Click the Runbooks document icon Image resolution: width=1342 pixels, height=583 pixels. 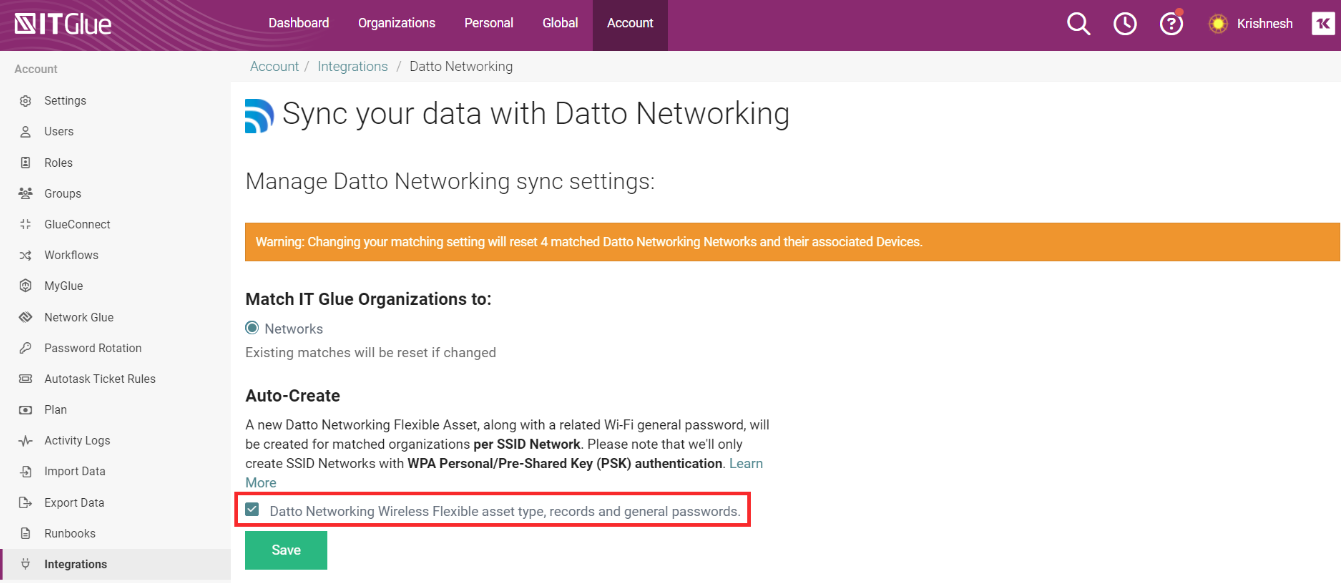(x=26, y=534)
